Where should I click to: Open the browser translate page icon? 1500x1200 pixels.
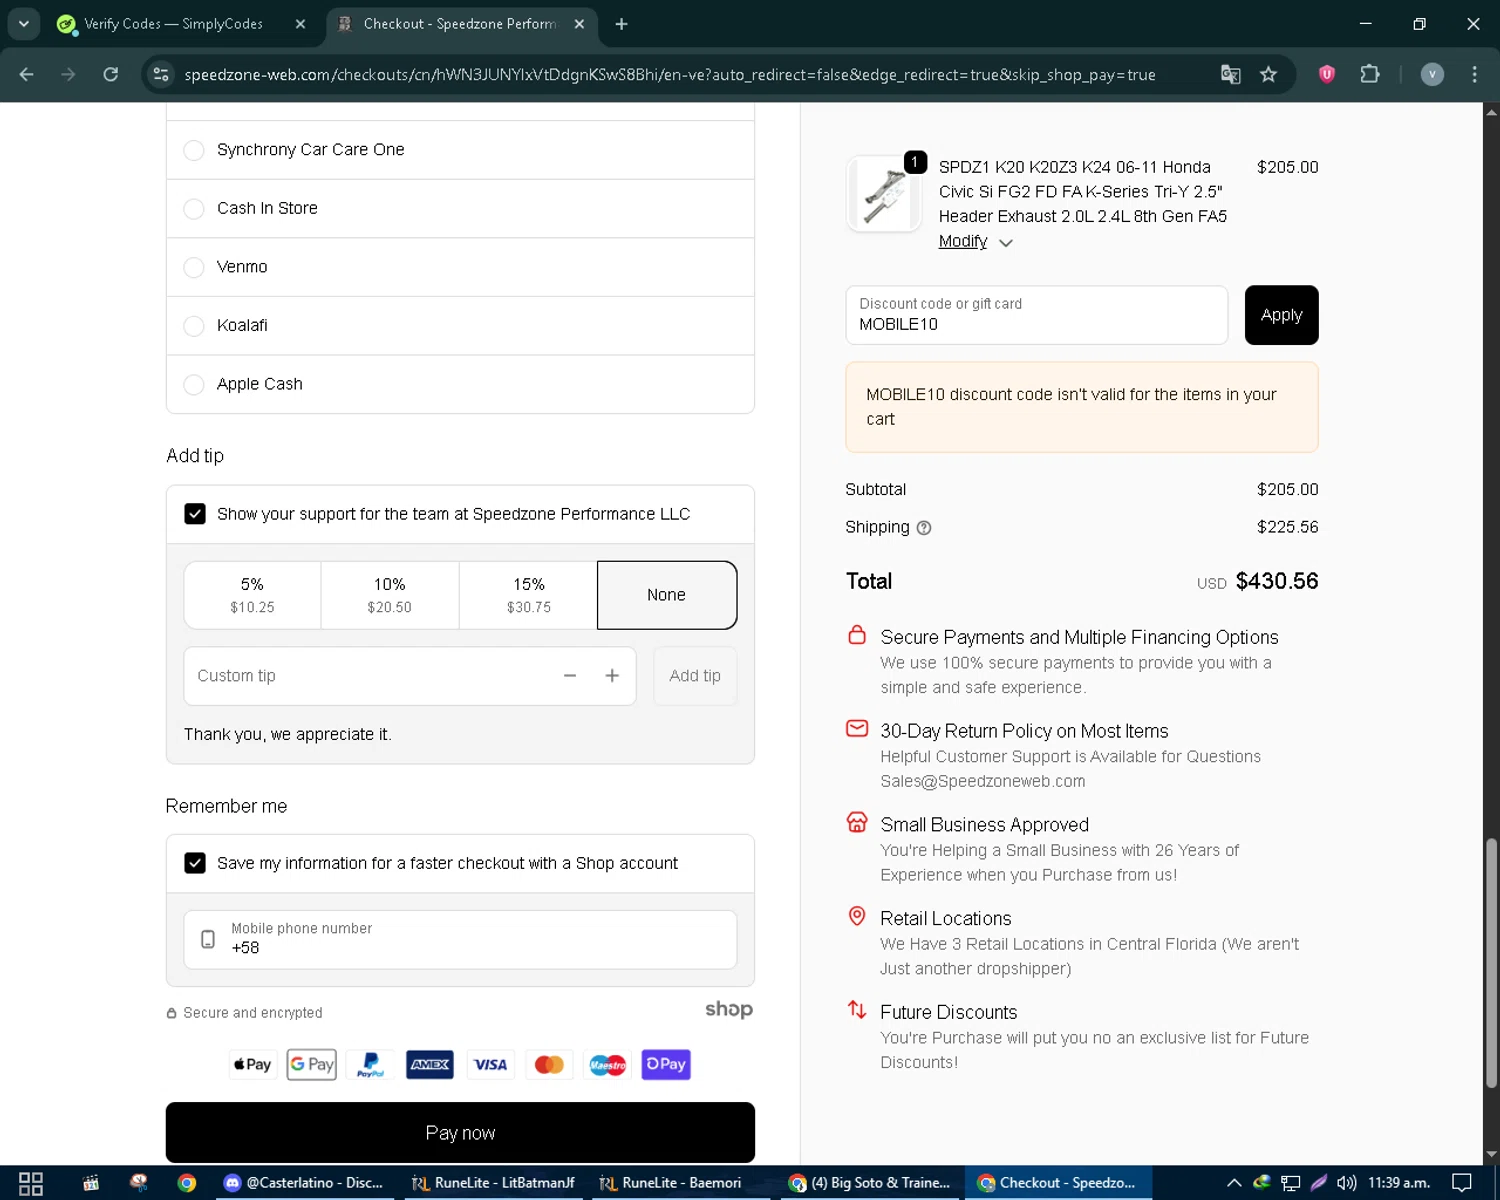click(x=1231, y=74)
